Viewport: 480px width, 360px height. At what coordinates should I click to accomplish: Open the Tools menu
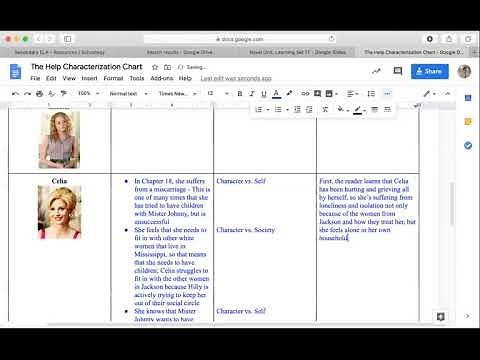[137, 78]
